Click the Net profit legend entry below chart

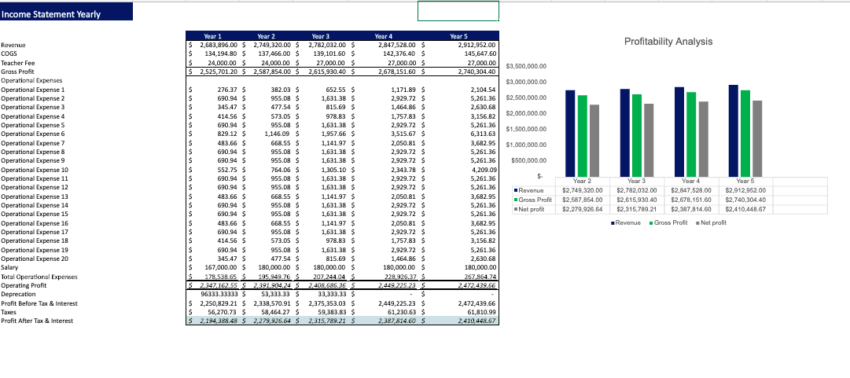point(711,223)
